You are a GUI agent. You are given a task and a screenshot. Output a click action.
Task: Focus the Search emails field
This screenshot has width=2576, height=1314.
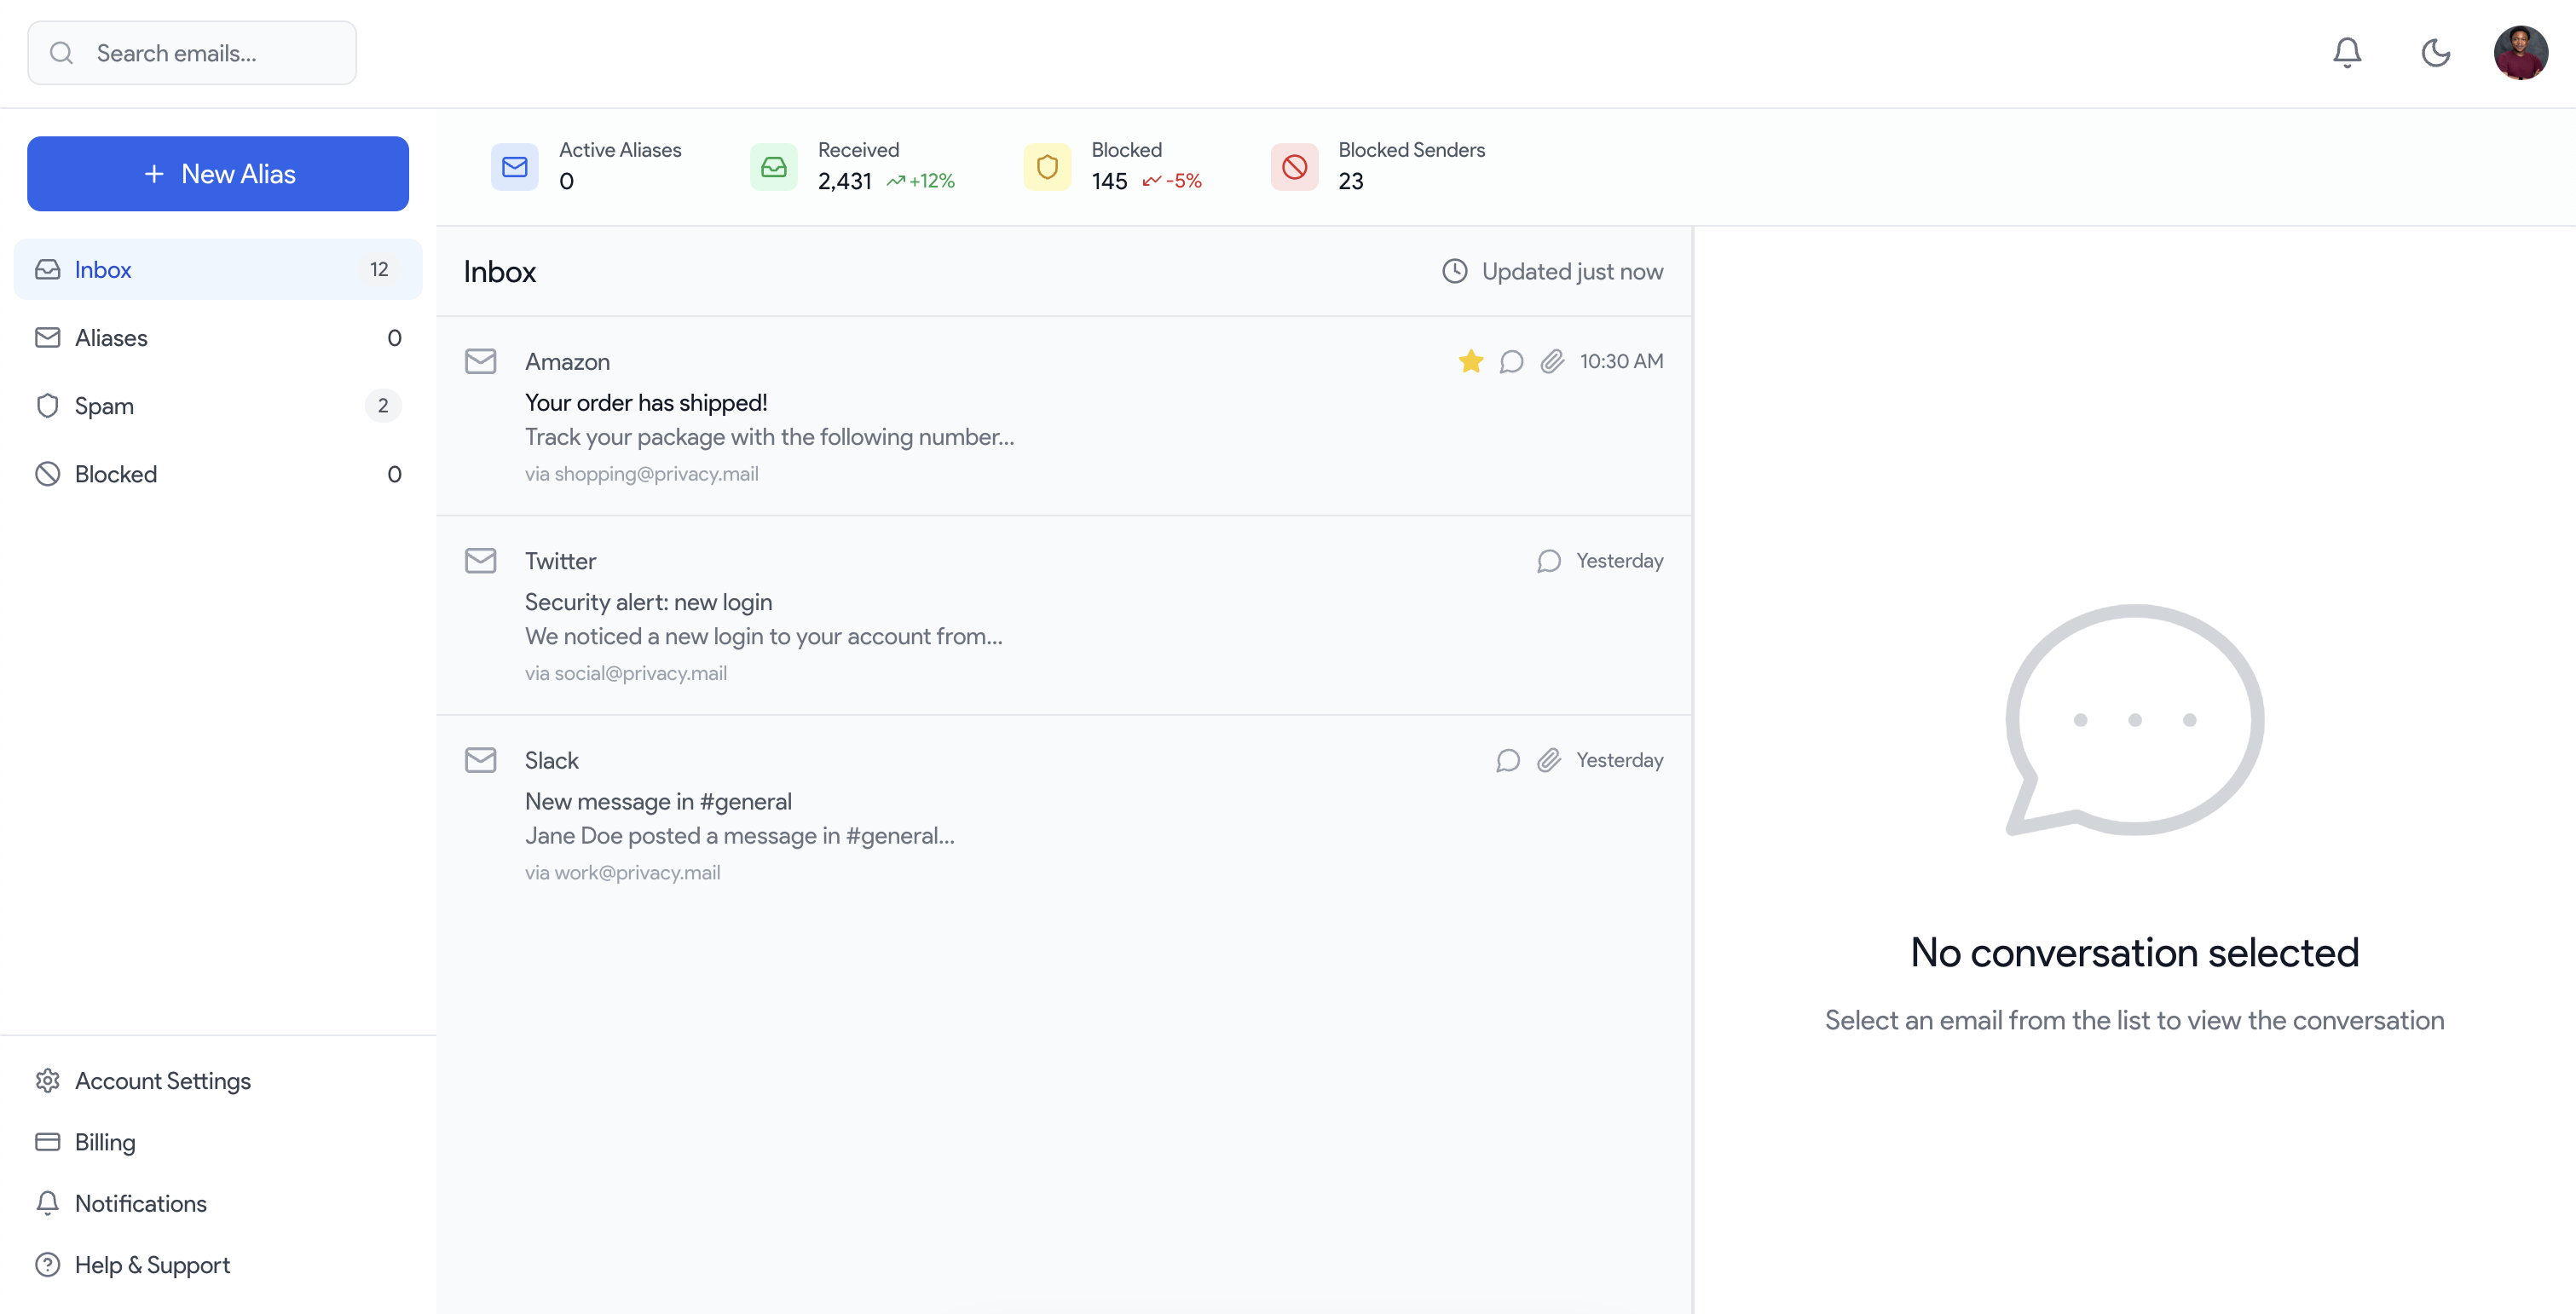tap(192, 53)
